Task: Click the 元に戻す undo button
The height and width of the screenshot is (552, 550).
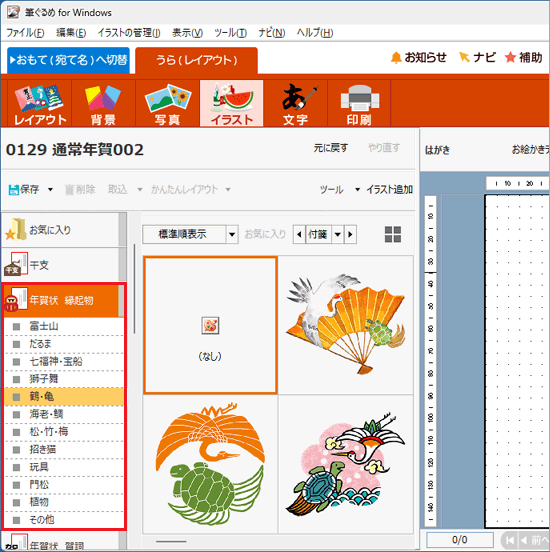Action: tap(331, 148)
